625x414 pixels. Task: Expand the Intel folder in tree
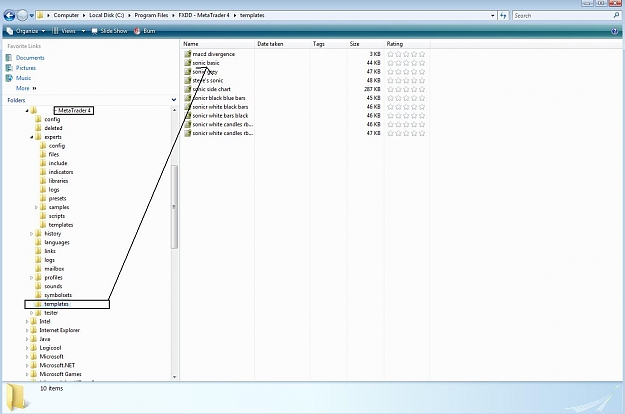tap(27, 322)
